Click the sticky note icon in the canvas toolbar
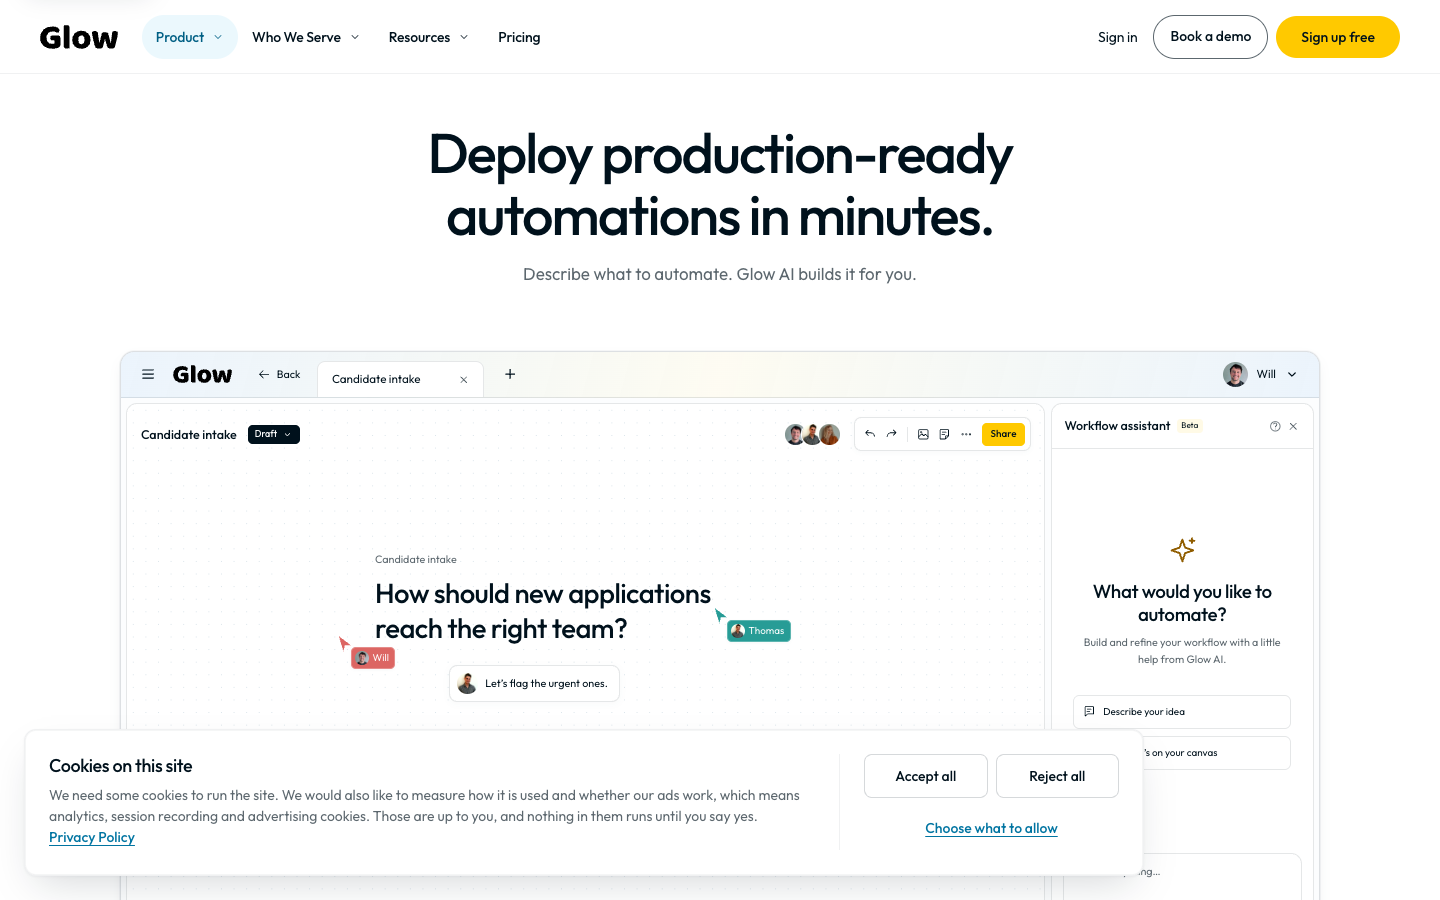1440x900 pixels. (944, 434)
